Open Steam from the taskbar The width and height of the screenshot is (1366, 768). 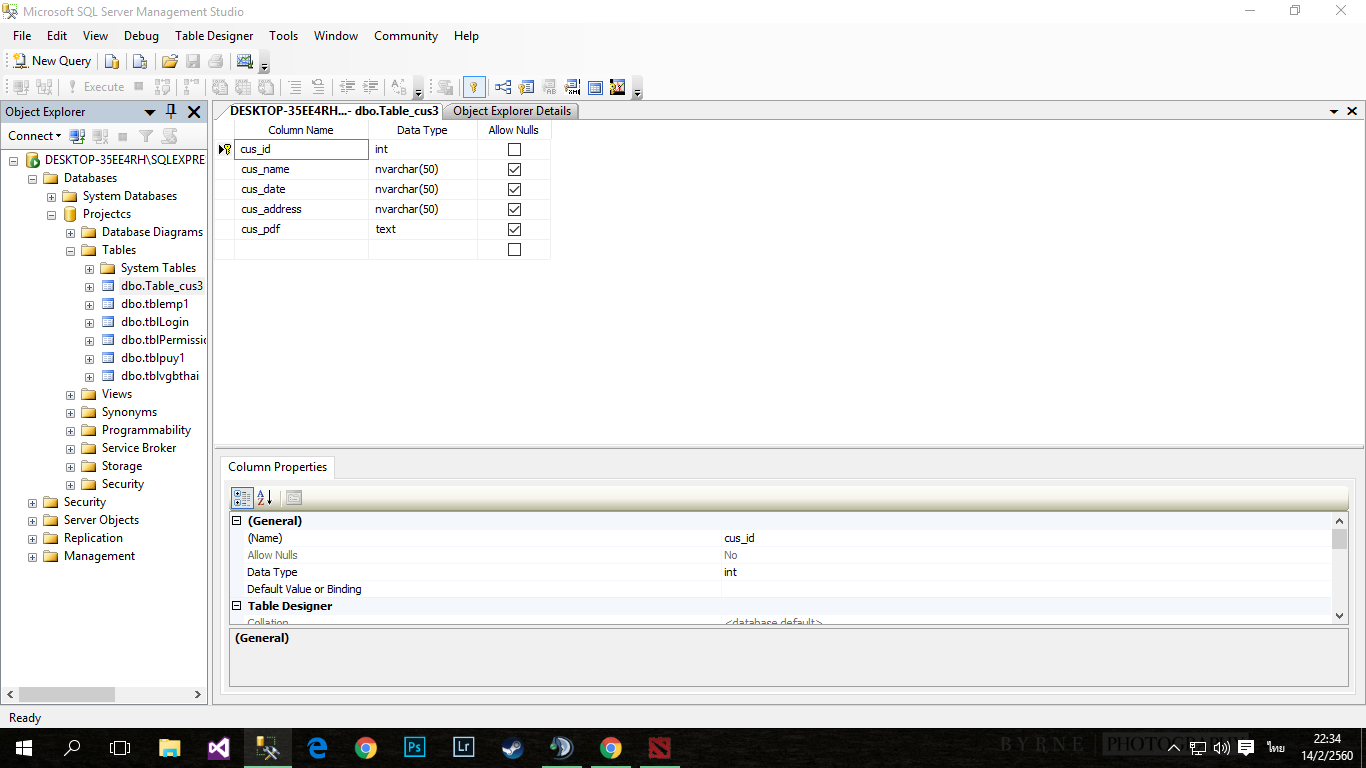pos(513,748)
